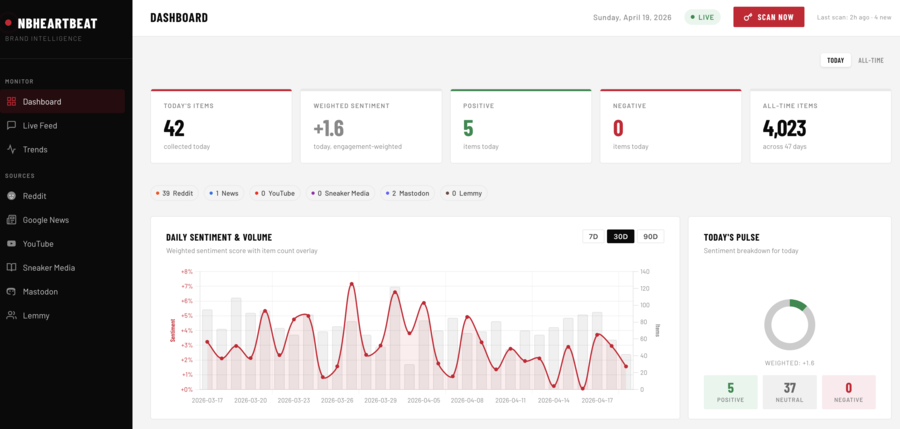Click the 2026-04-05 chart date label
This screenshot has height=429, width=900.
click(x=424, y=400)
